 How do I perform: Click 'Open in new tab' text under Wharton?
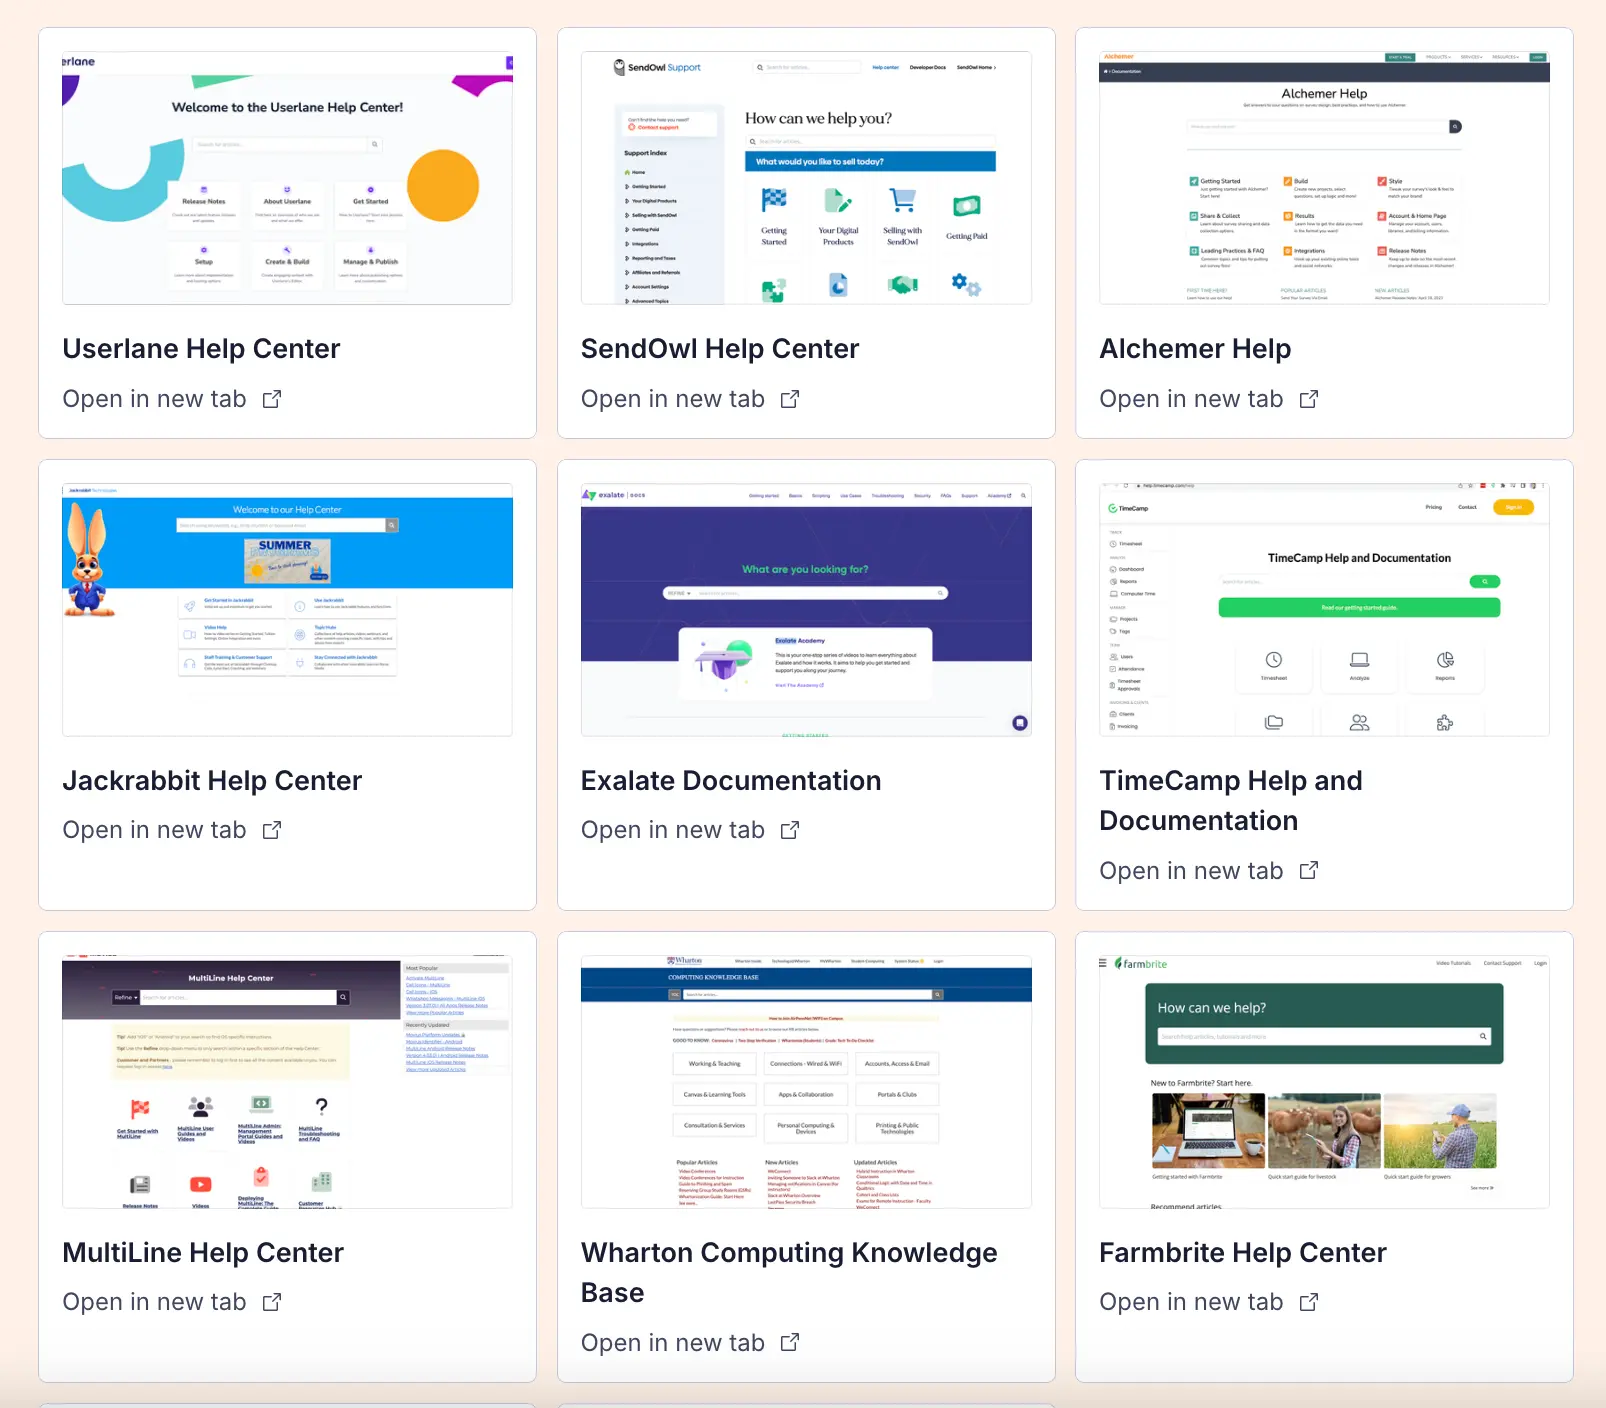click(673, 1343)
